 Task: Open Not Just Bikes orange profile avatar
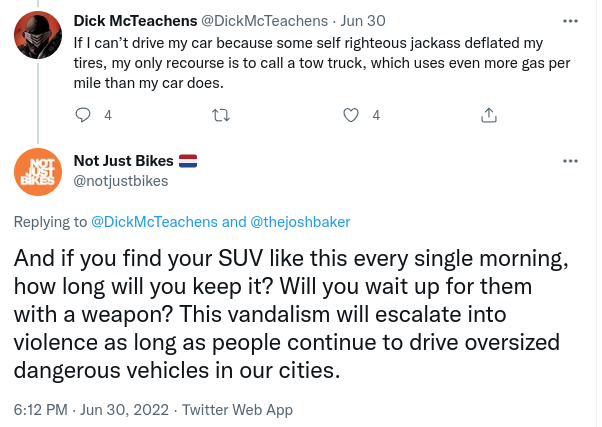(x=38, y=172)
